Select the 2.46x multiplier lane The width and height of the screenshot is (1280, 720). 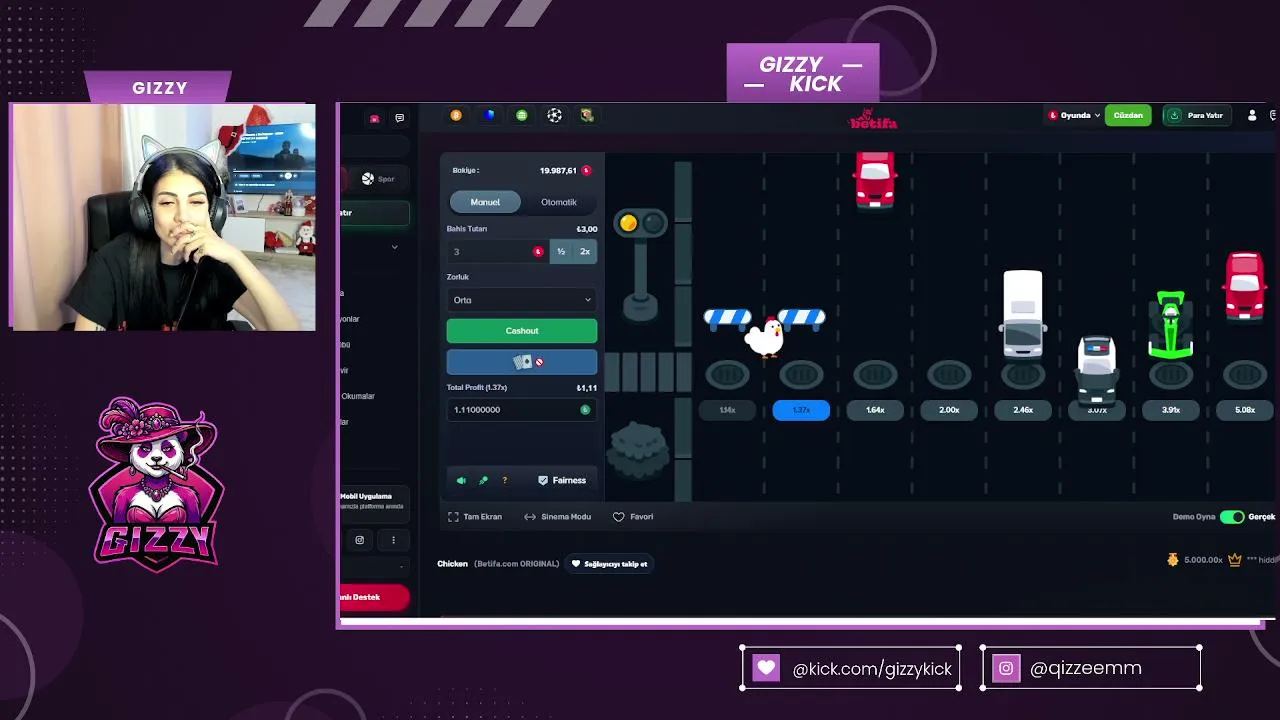pos(1023,410)
